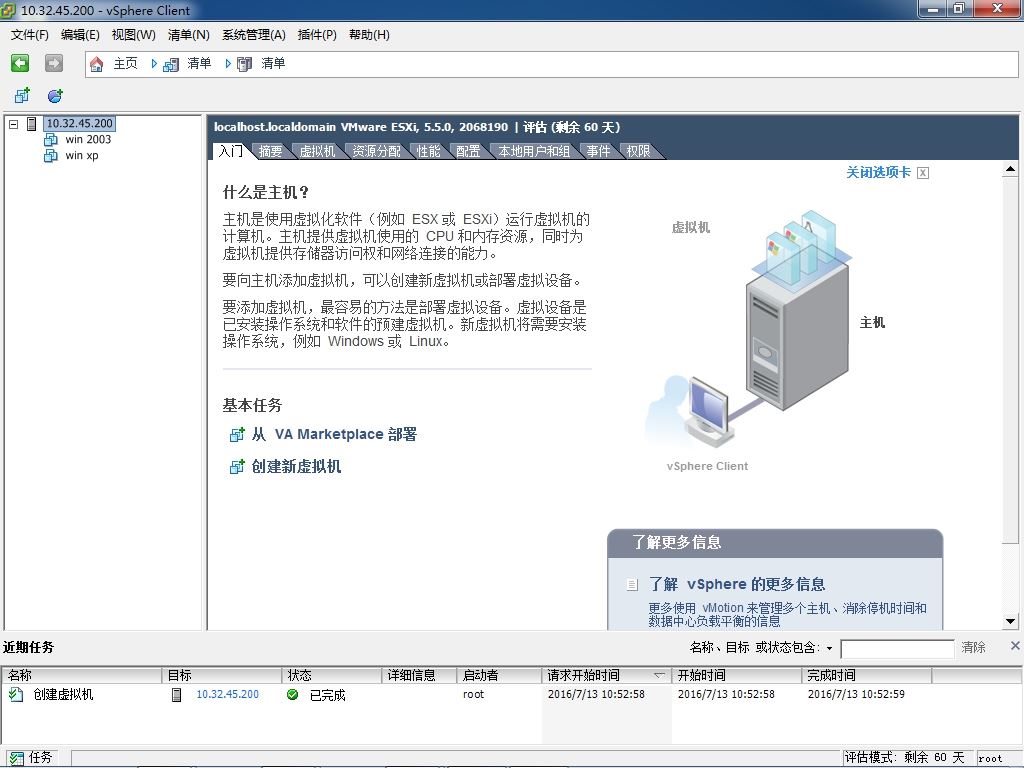Click the 状态 column header
Viewport: 1024px width, 768px height.
click(332, 675)
